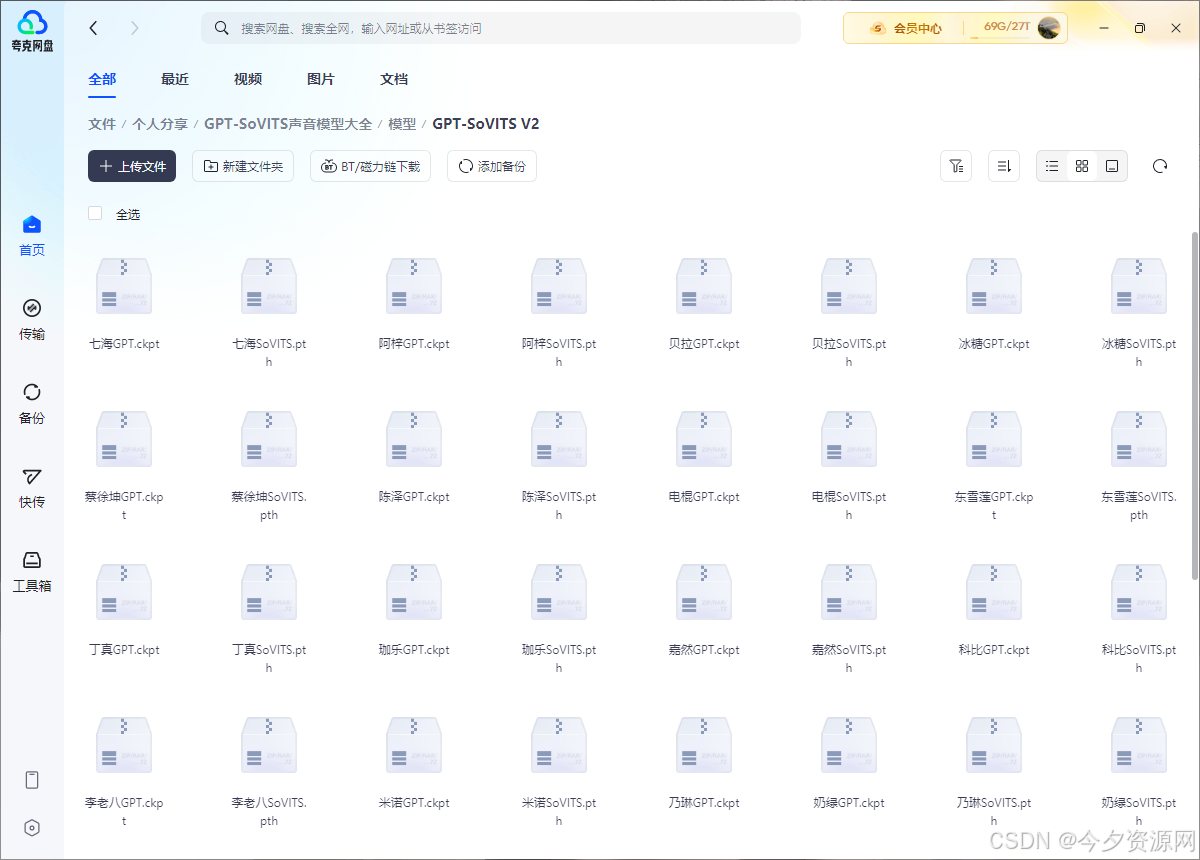This screenshot has height=860, width=1200.
Task: Click the 贝拉SoVITS.pth filename text
Action: 849,352
